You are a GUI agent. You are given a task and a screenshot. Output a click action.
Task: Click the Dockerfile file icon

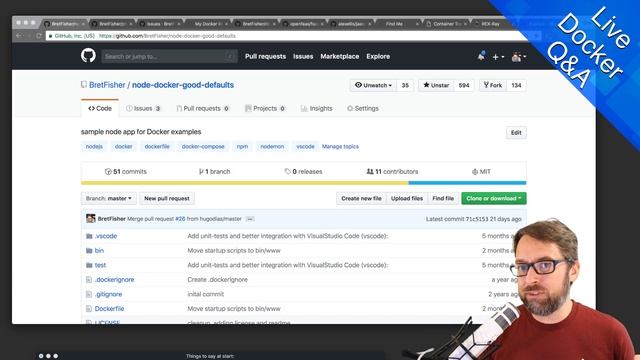(89, 309)
